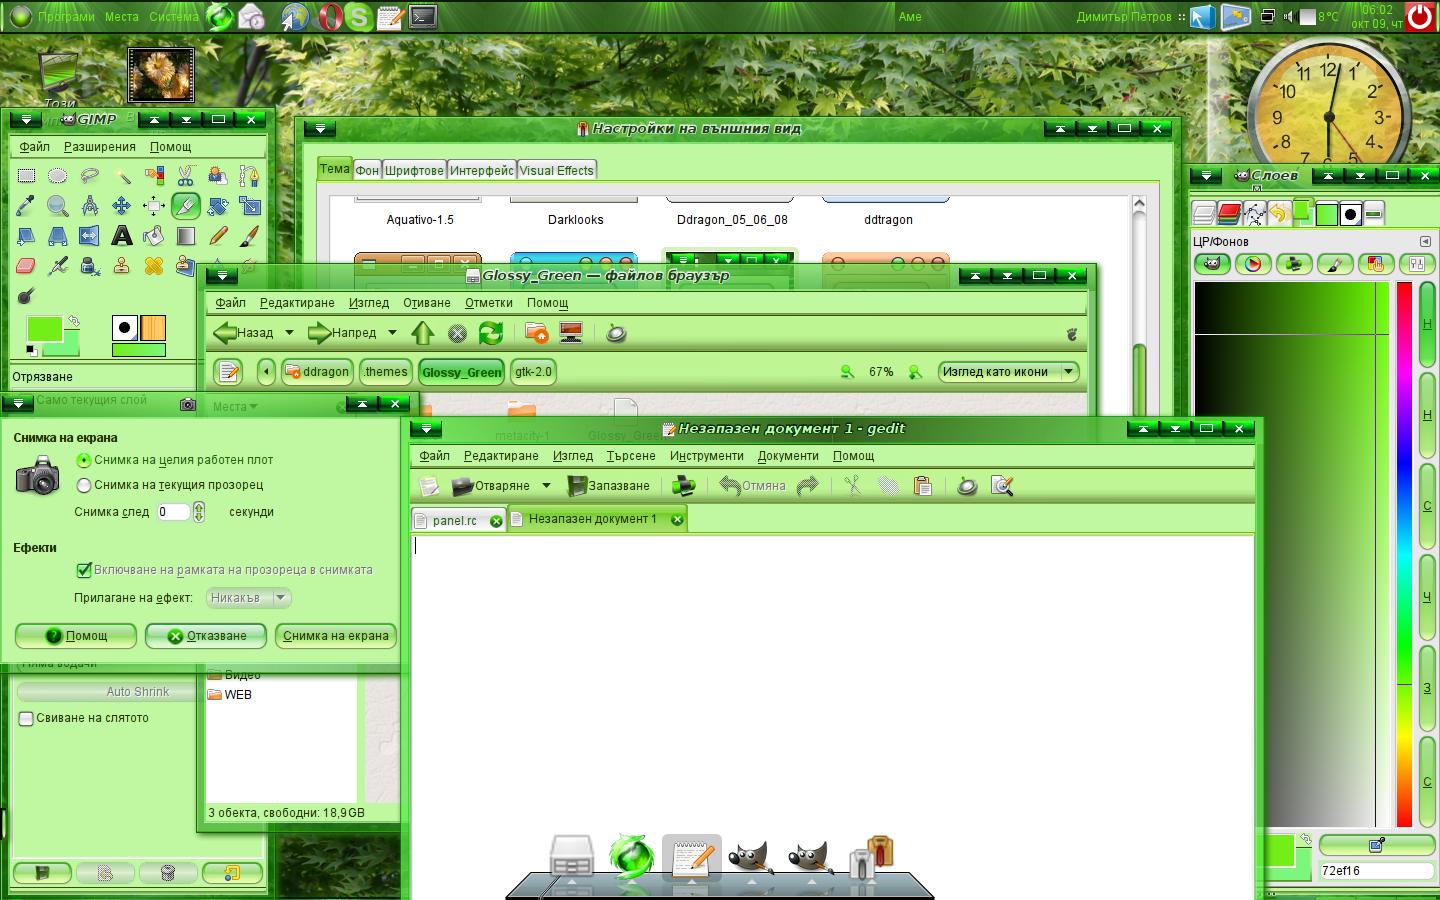Open the Tools menu in gedit
This screenshot has width=1440, height=900.
click(707, 456)
